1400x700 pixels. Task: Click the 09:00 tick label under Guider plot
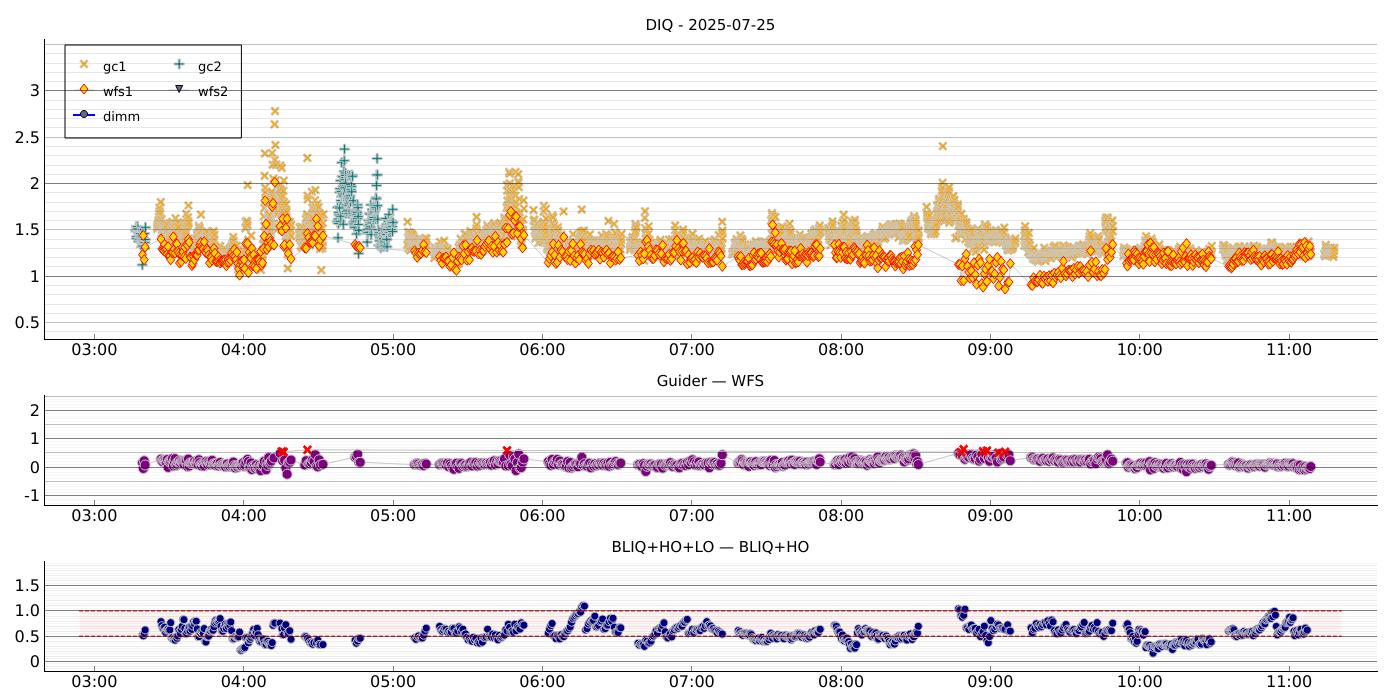(990, 516)
